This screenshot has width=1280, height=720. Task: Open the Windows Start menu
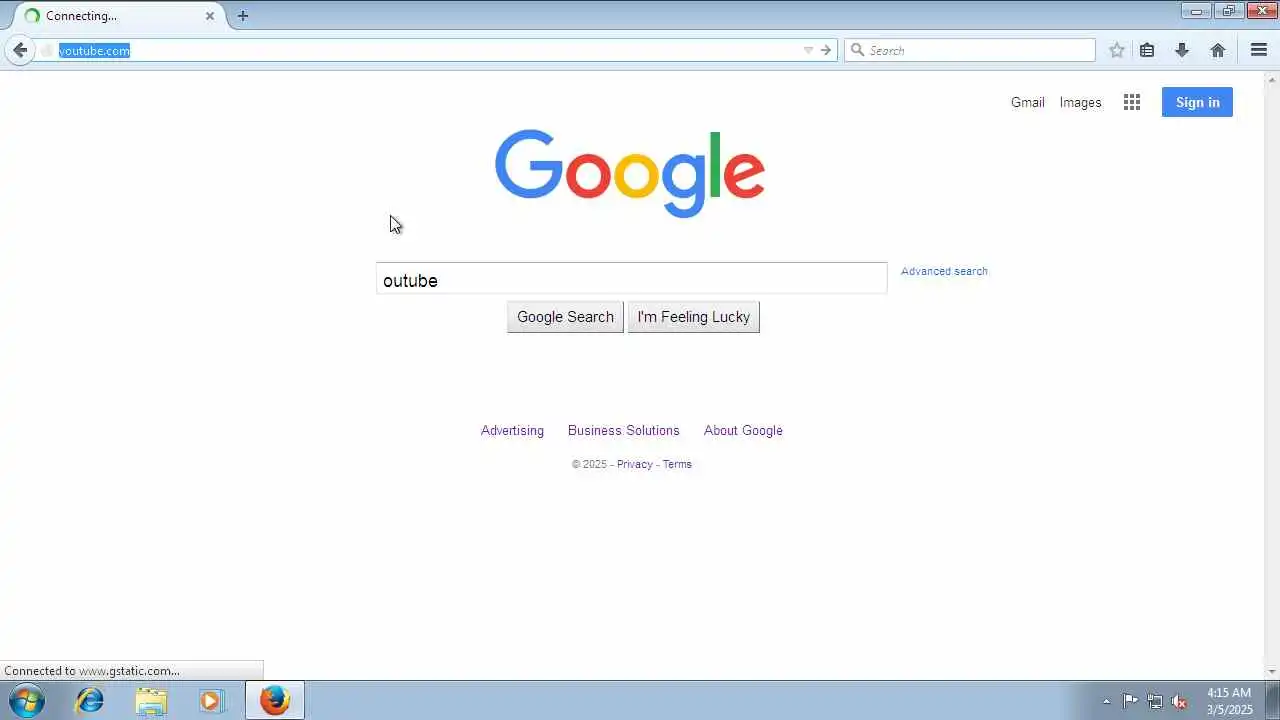[26, 700]
